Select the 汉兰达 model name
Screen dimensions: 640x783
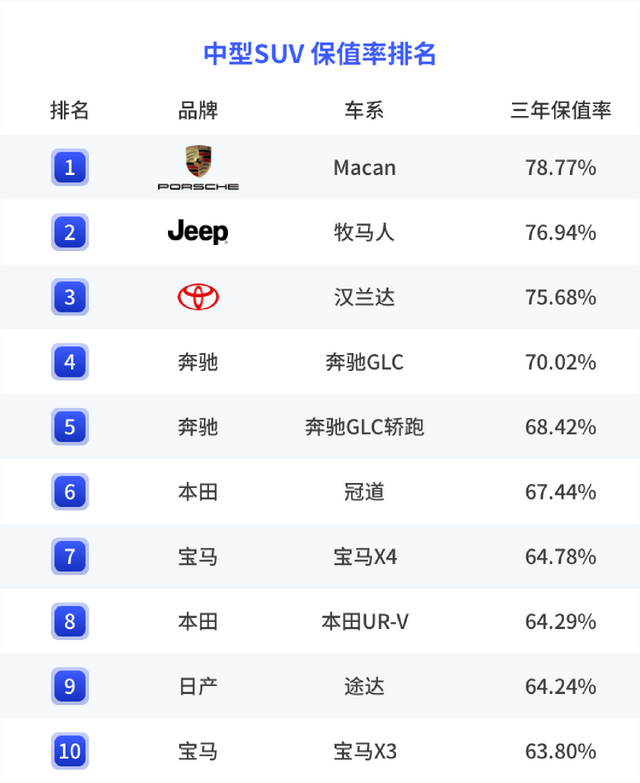point(364,297)
